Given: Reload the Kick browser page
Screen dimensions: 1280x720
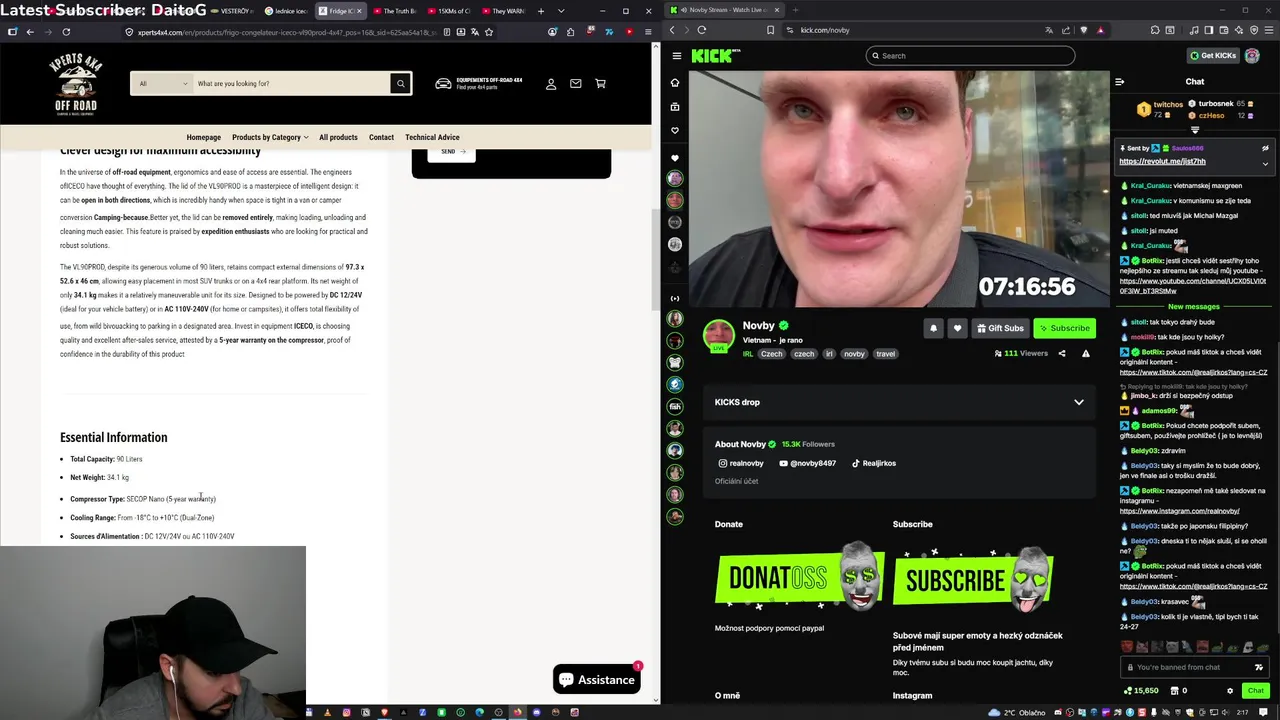Looking at the screenshot, I should (702, 30).
